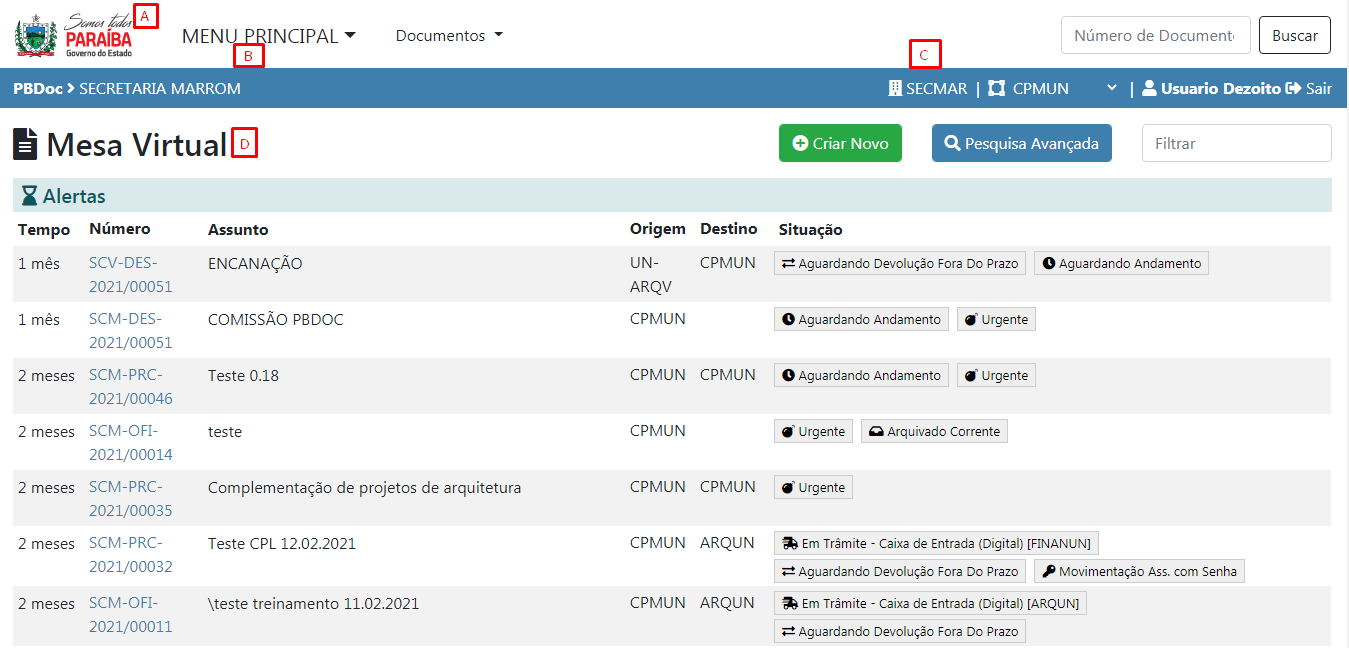Expand the Documentos menu
Viewport: 1349px width, 648px height.
coord(449,35)
